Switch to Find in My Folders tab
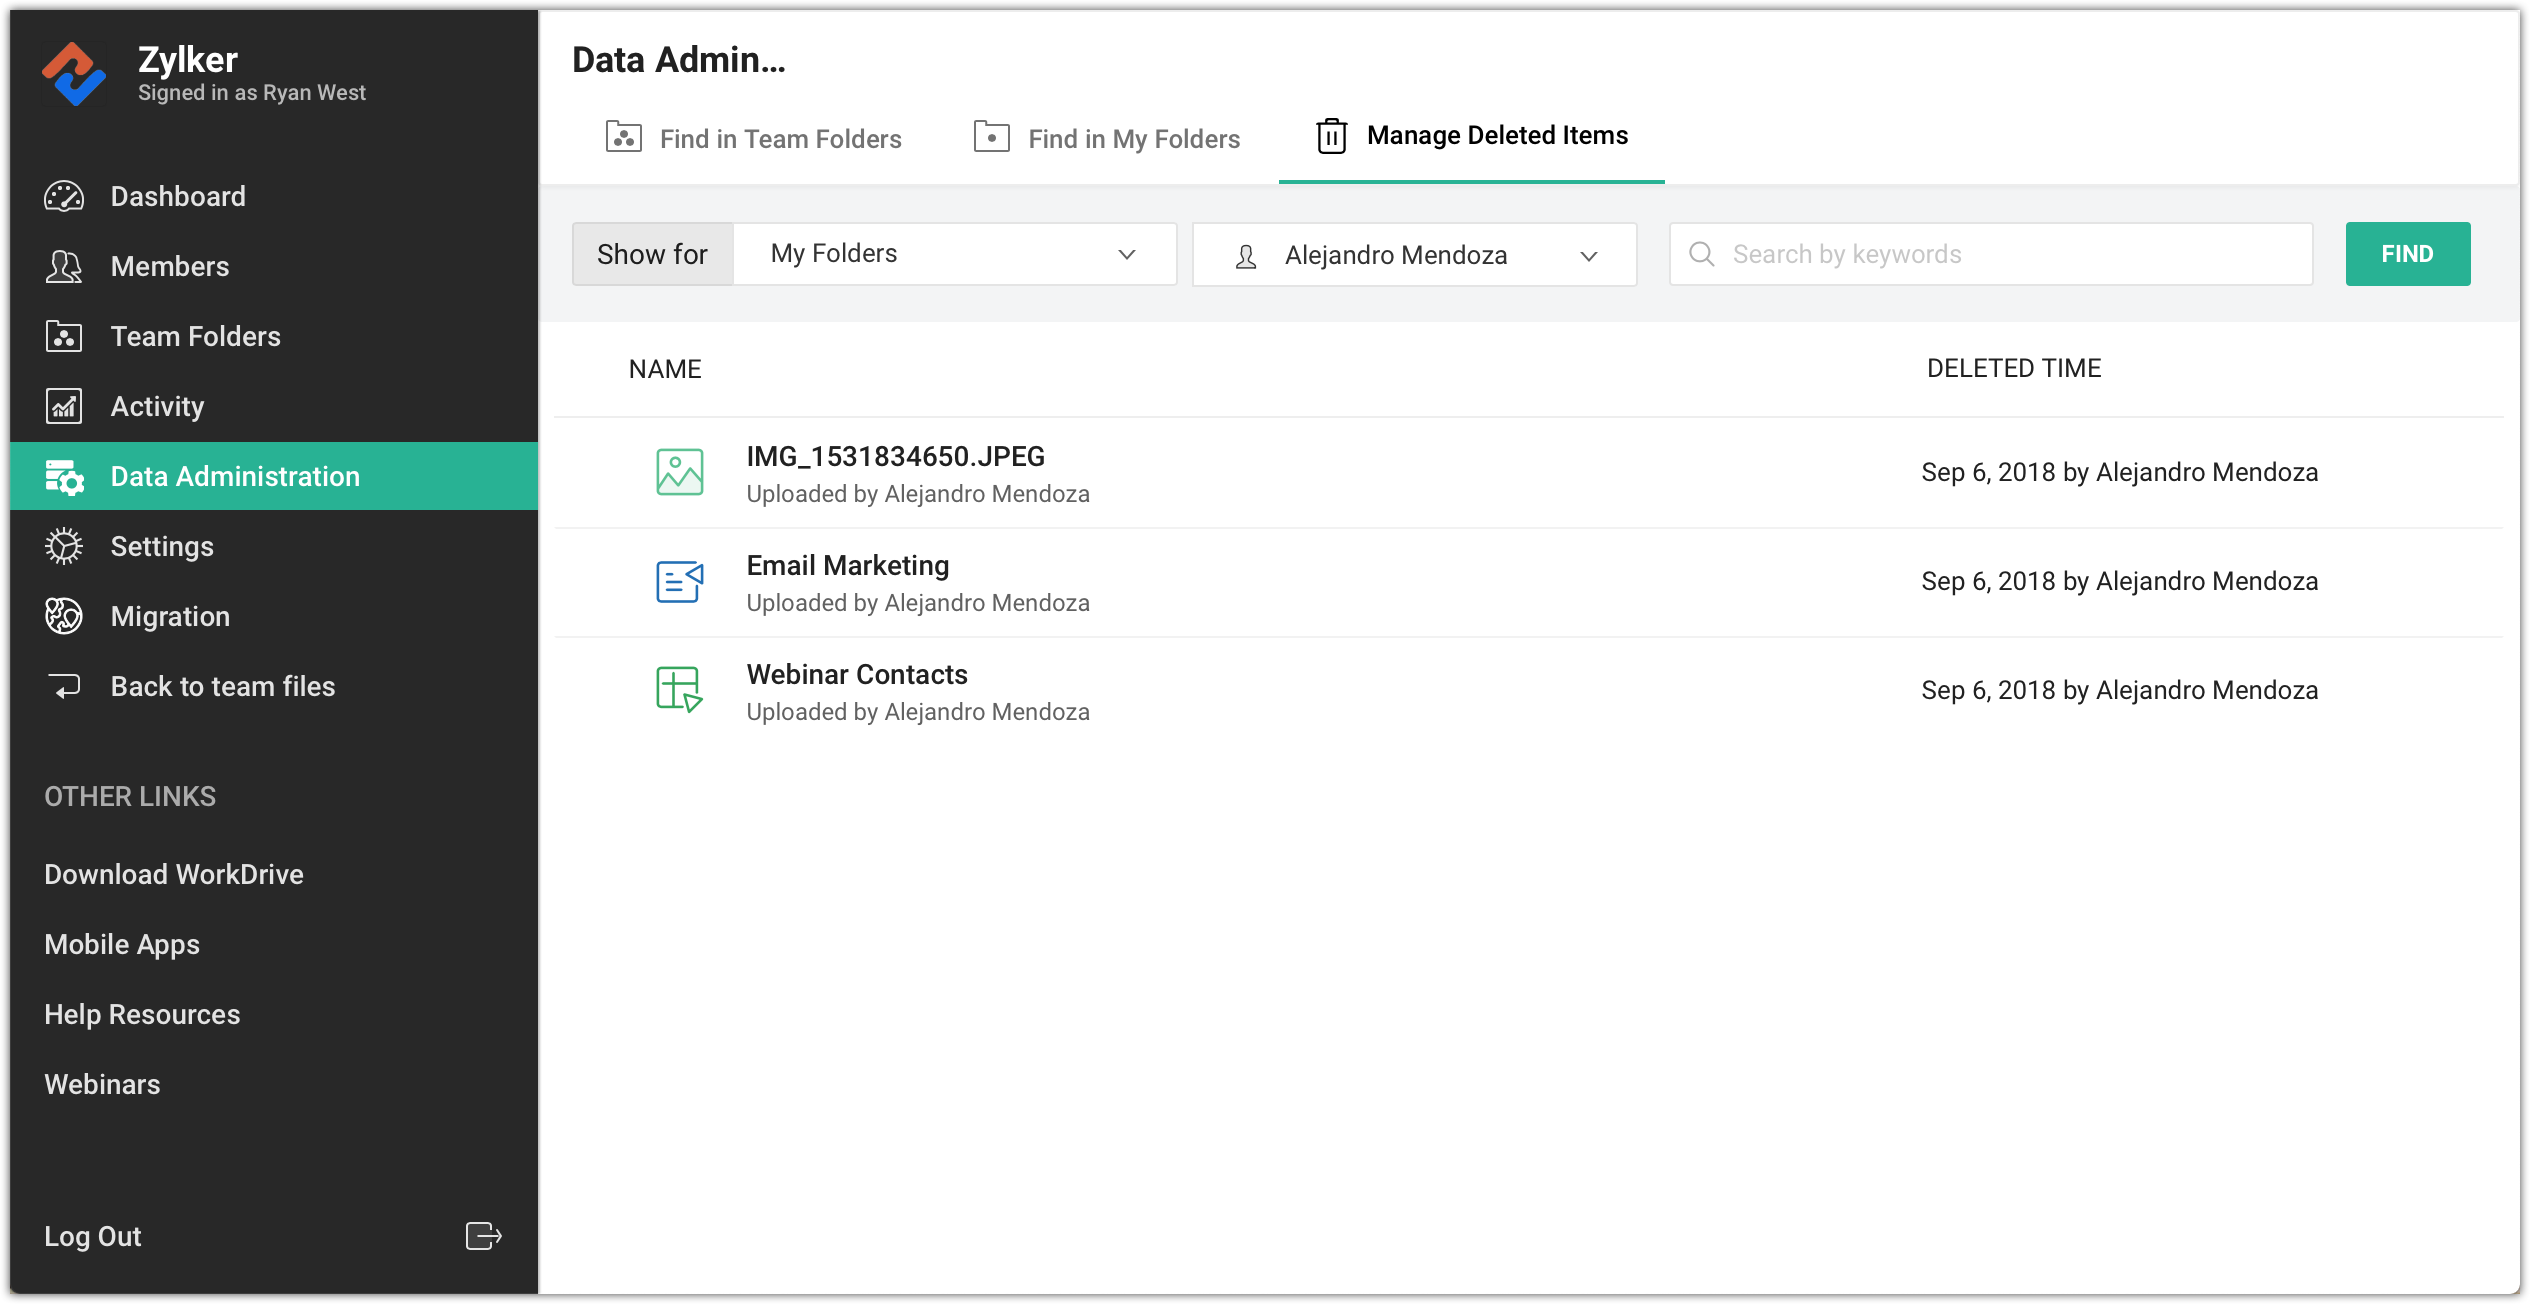Viewport: 2530px width, 1304px height. click(1107, 138)
